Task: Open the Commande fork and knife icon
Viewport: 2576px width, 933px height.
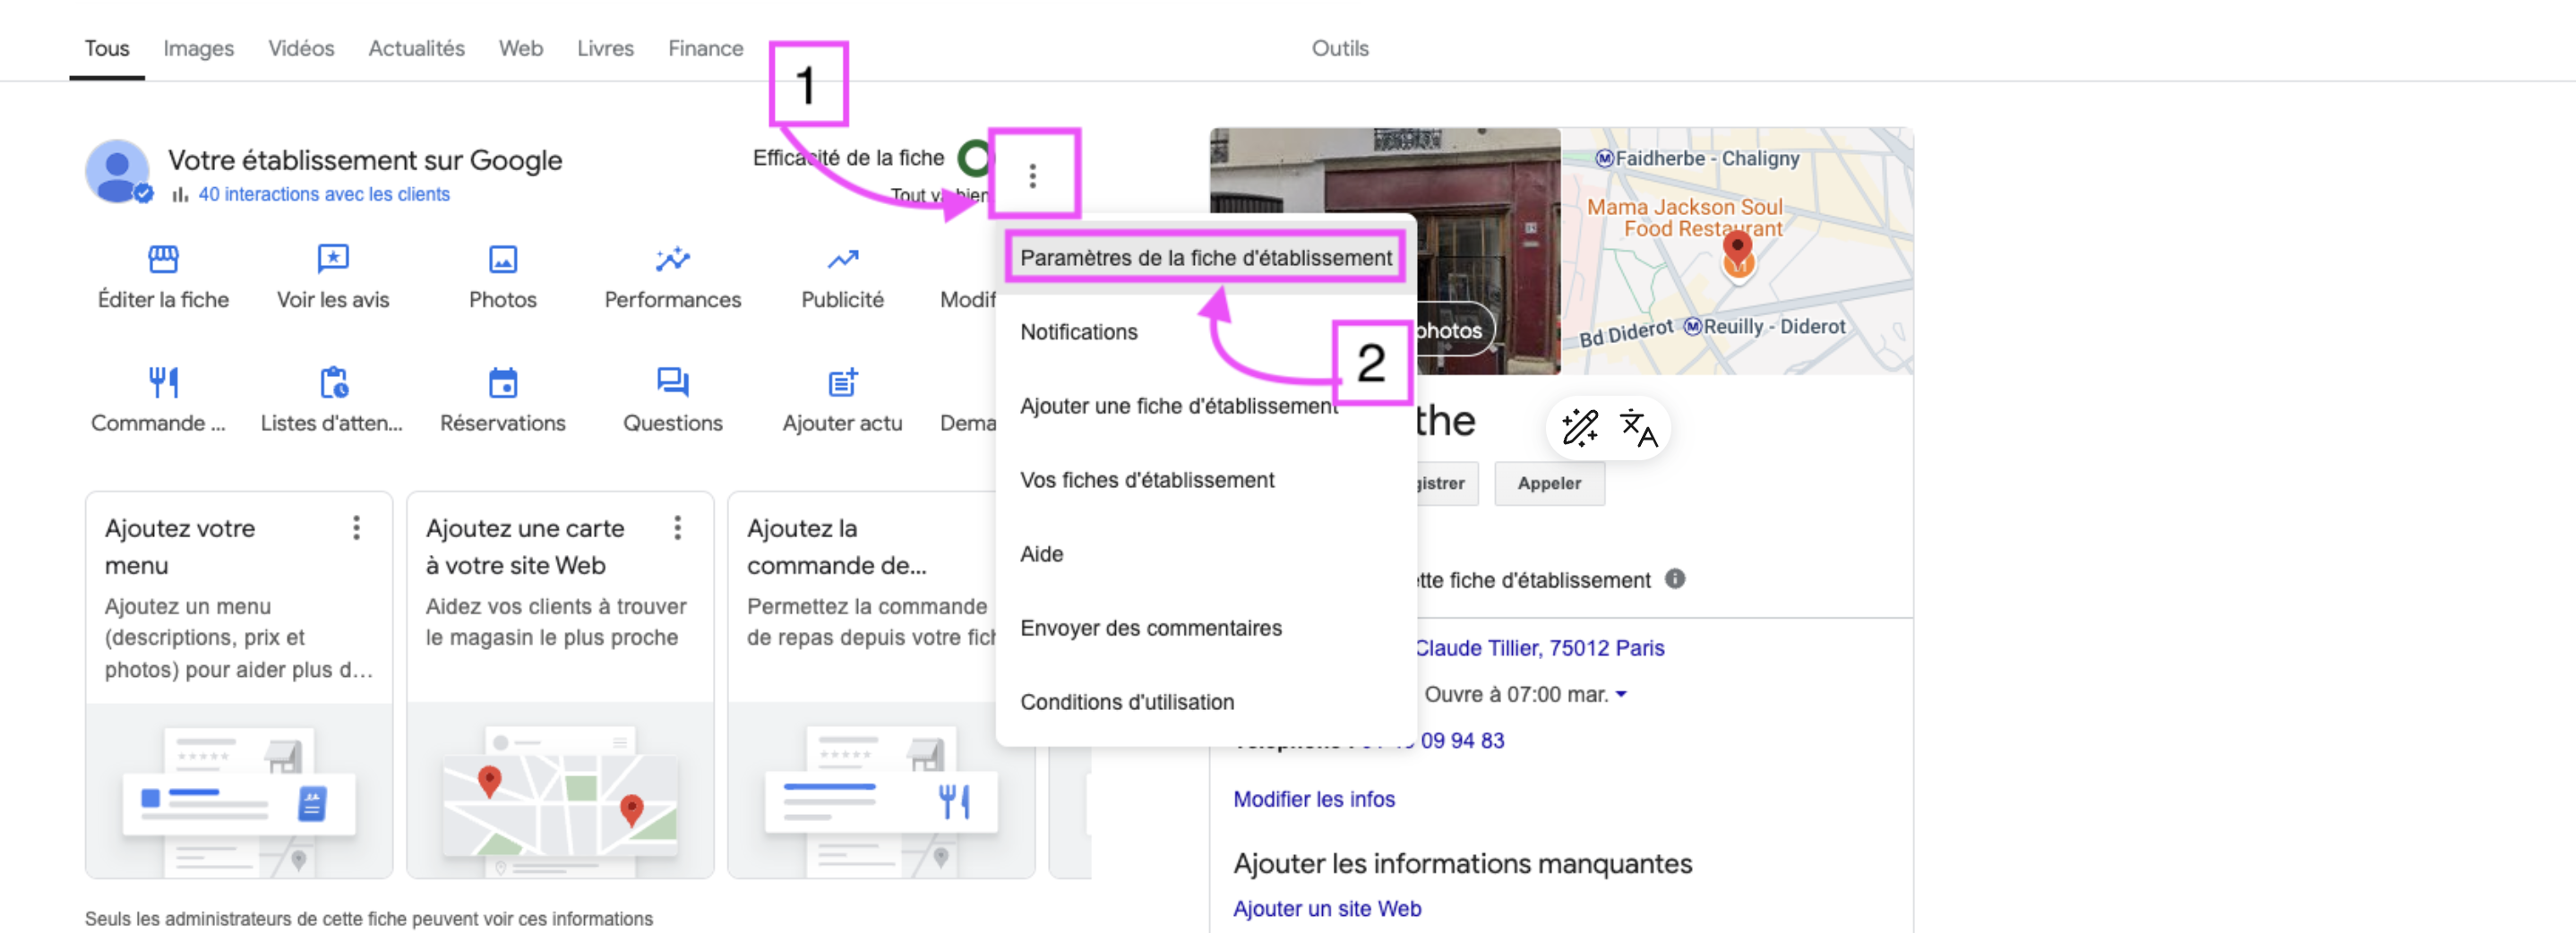Action: 163,382
